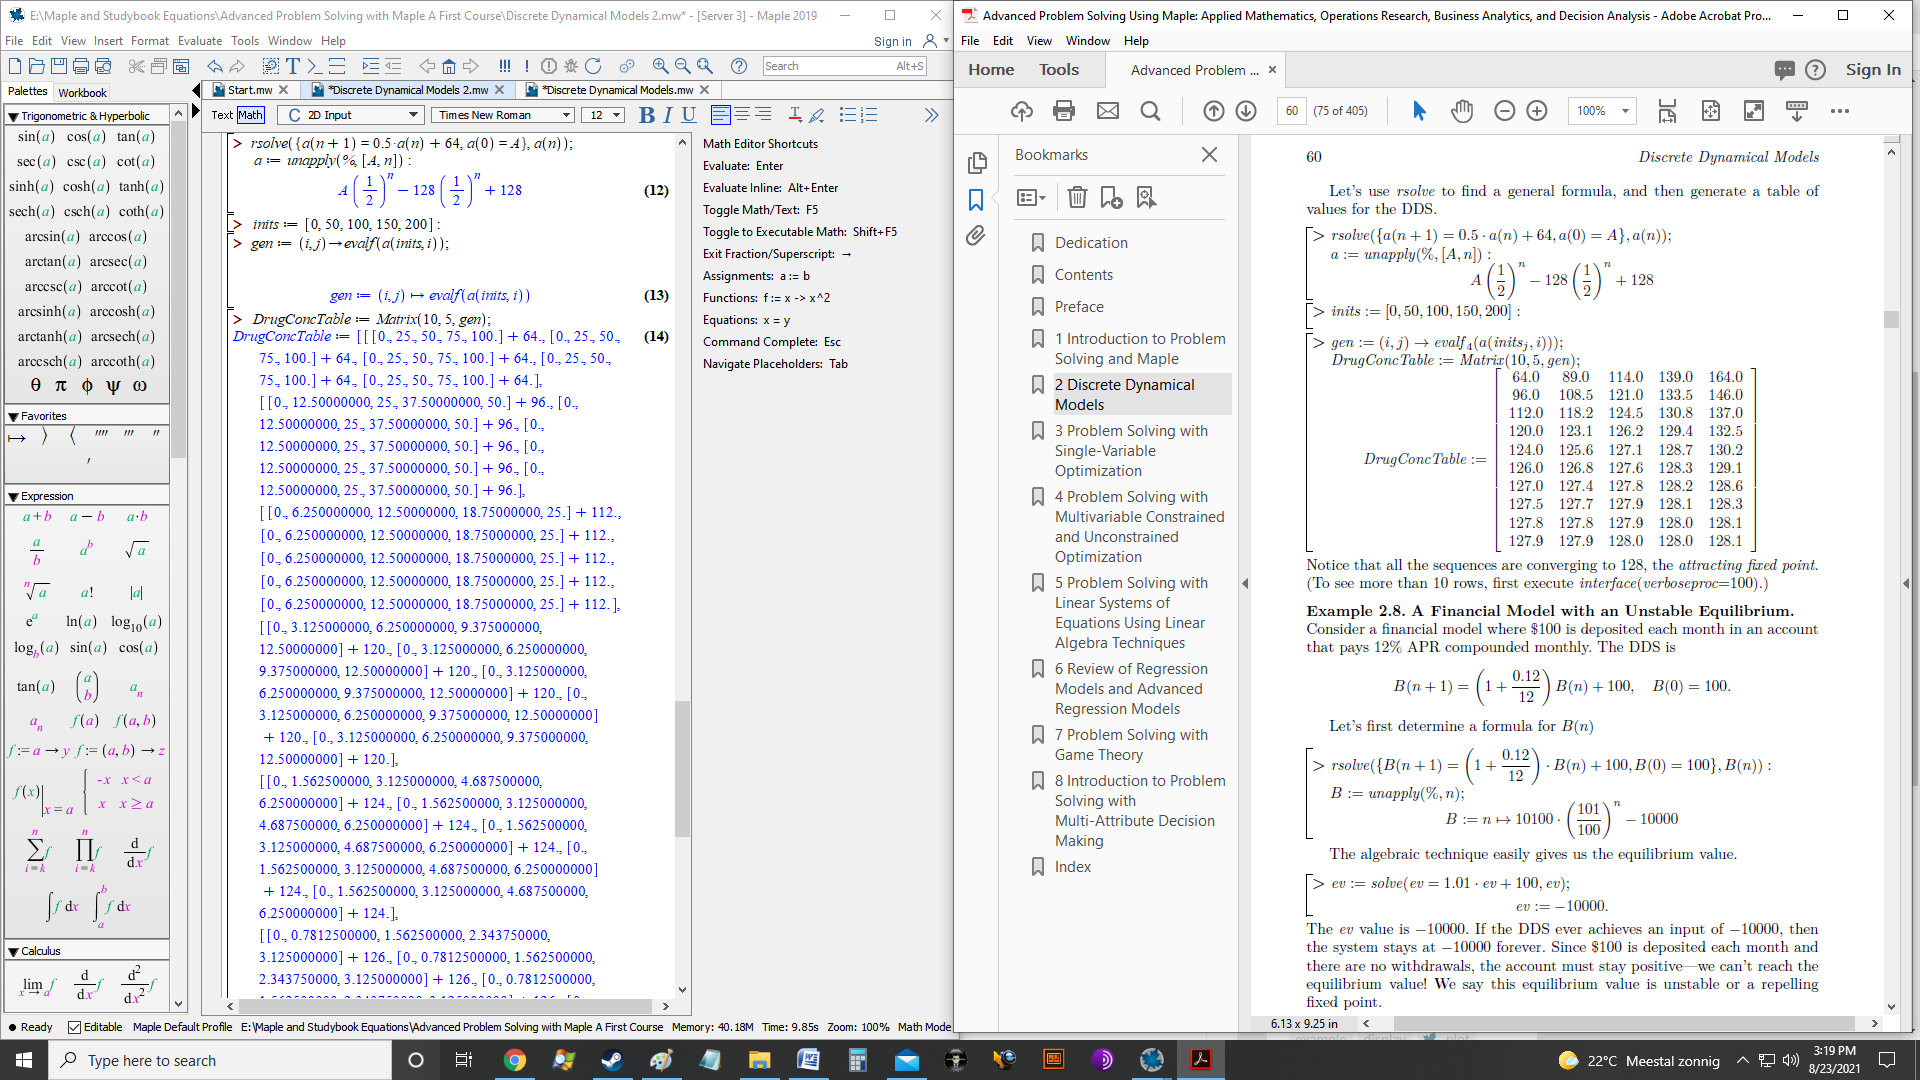
Task: Delete selected bookmark with trash icon
Action: point(1077,197)
